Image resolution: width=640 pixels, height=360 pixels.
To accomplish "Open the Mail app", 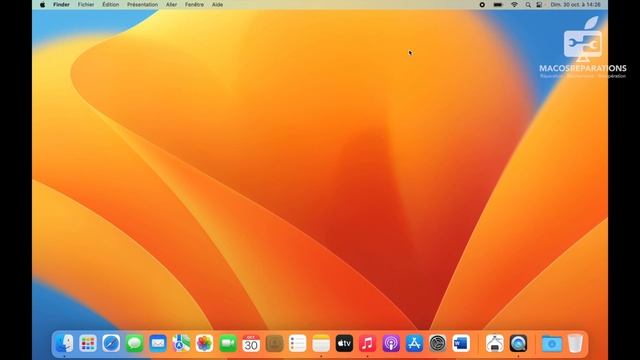I will click(158, 343).
